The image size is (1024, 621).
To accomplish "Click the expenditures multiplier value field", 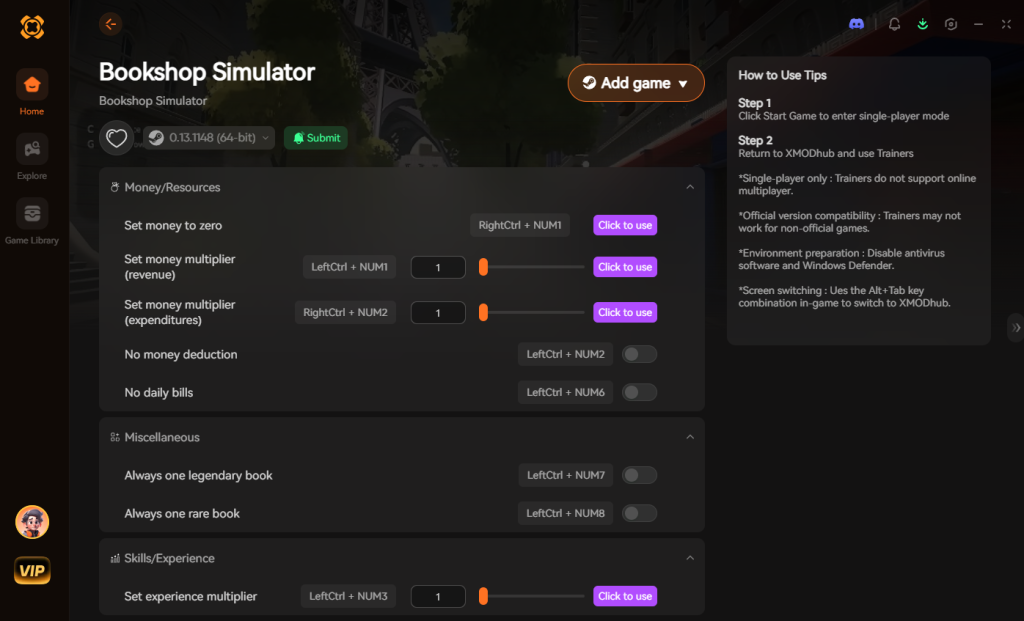I will (x=438, y=313).
